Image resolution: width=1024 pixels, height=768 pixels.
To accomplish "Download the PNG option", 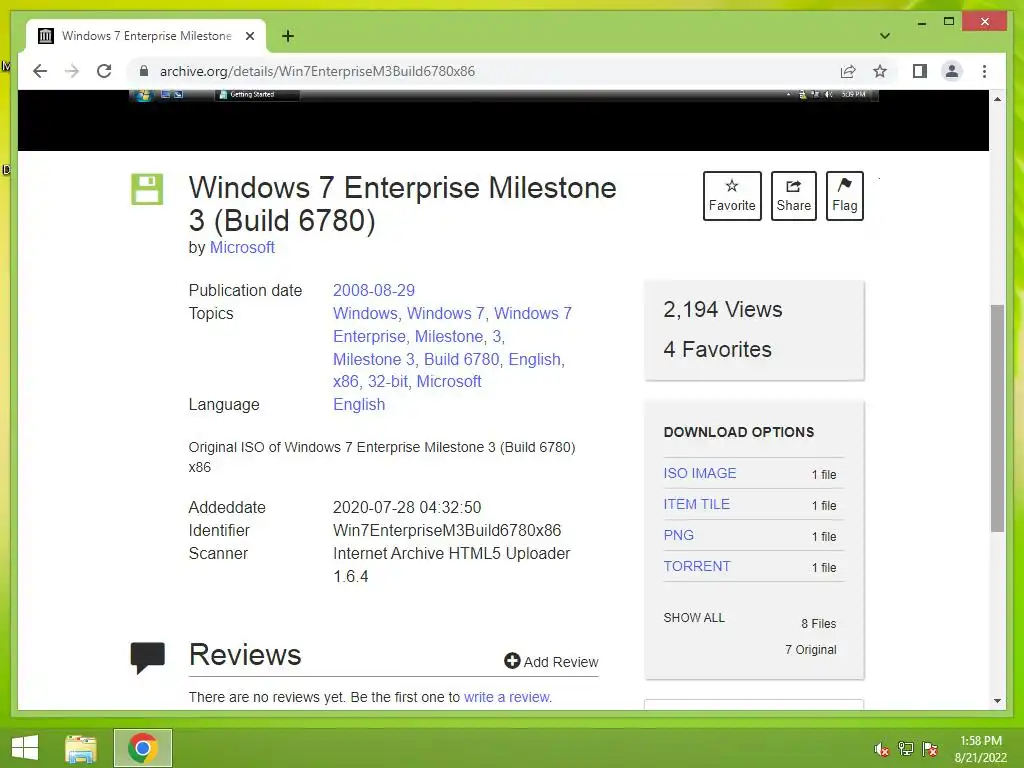I will [x=679, y=535].
